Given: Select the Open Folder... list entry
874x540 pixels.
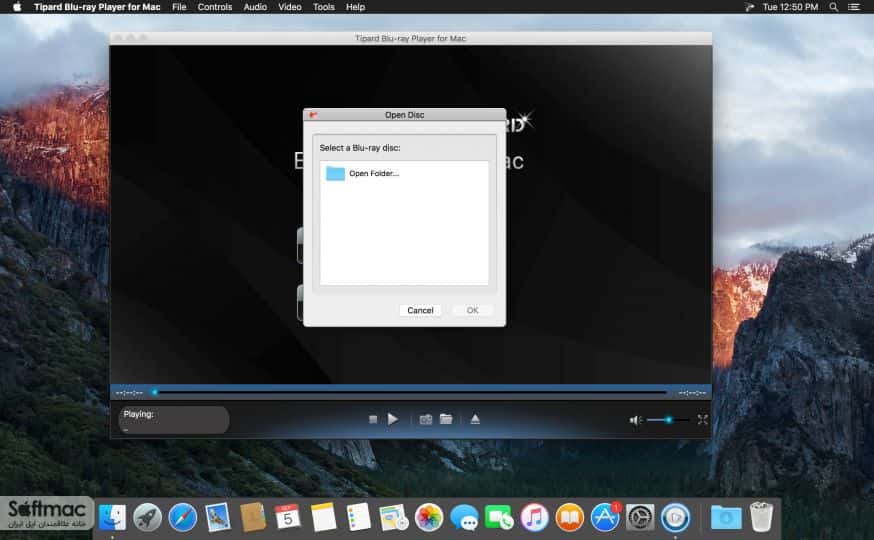Looking at the screenshot, I should point(404,173).
